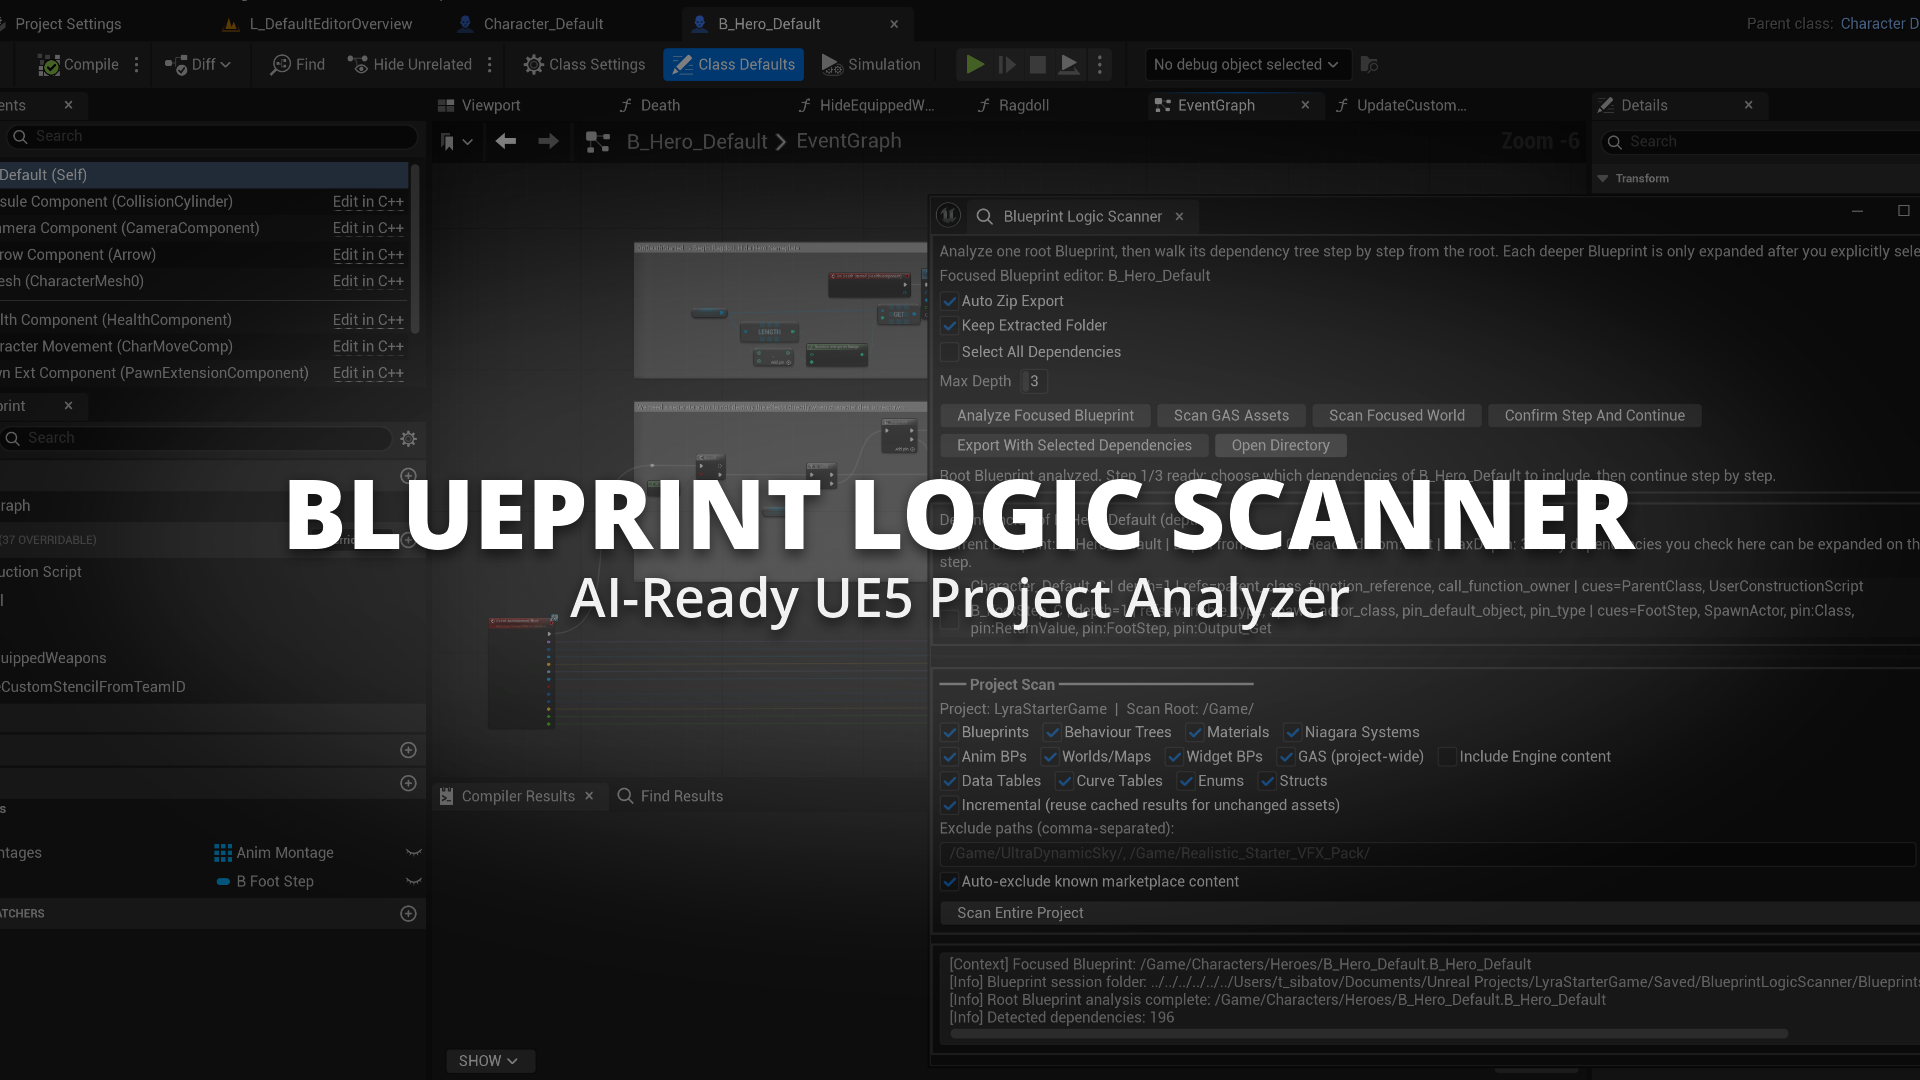1920x1080 pixels.
Task: Toggle Auto Zip Export checkbox
Action: (x=949, y=301)
